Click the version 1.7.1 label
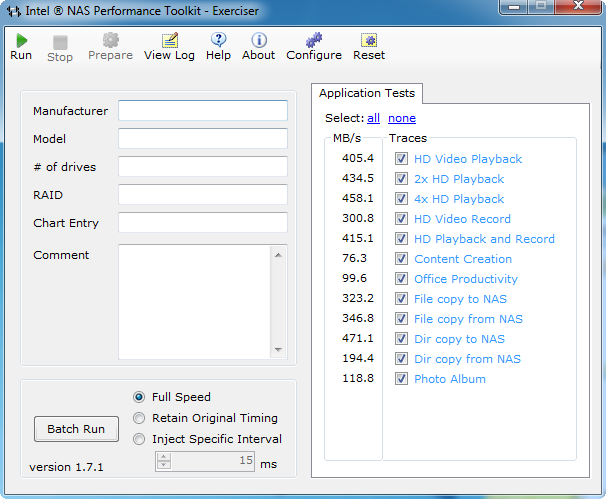Viewport: 606px width, 499px height. pyautogui.click(x=66, y=467)
